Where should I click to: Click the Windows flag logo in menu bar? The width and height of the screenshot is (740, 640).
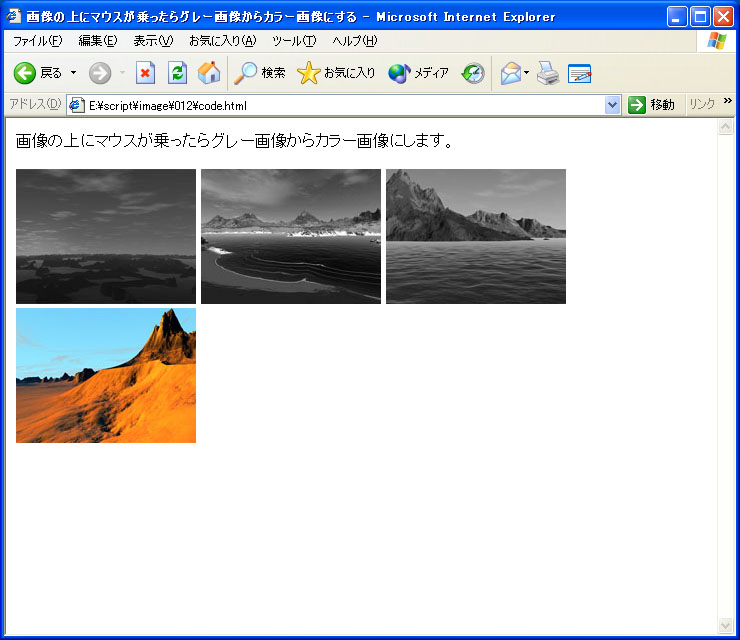click(717, 41)
